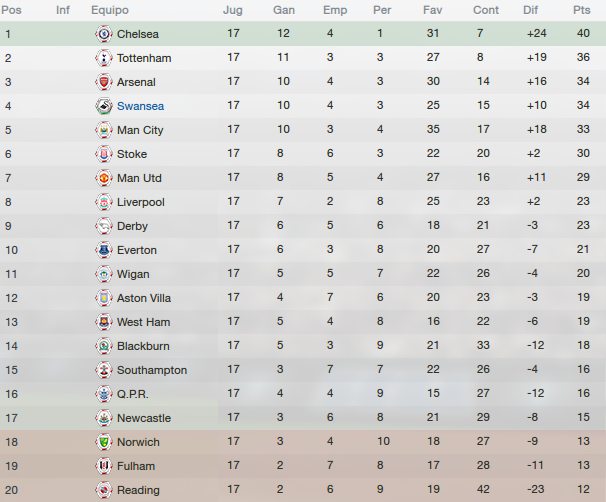Sort by the Gan column header

click(x=284, y=10)
